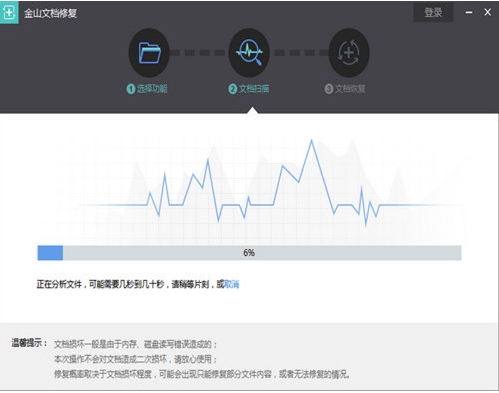The image size is (499, 393).
Task: Click the magnifier pulse icon for 文档扫描
Action: (x=249, y=53)
